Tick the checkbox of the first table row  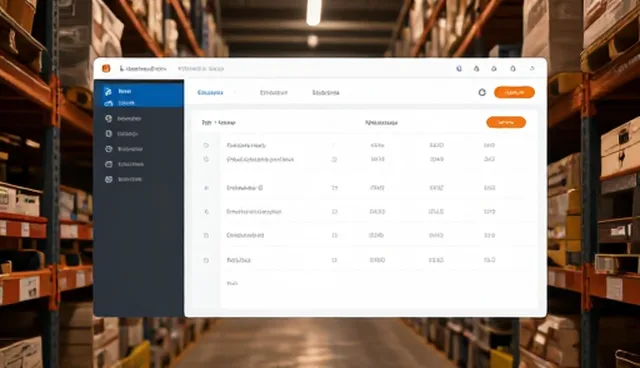(x=206, y=145)
